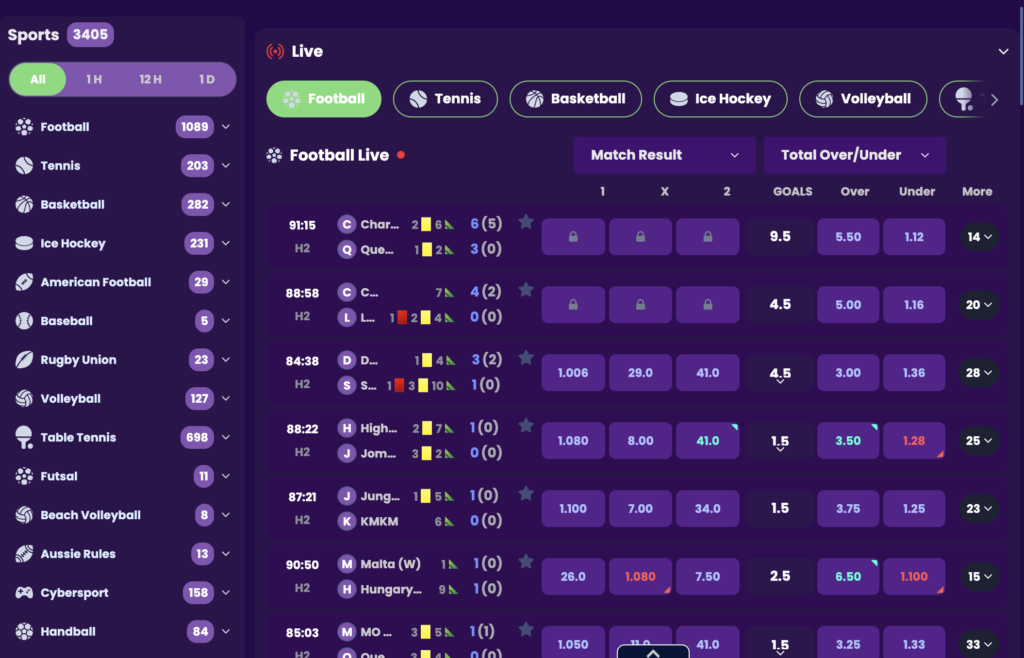Toggle favorite star for the 91:15 match
The width and height of the screenshot is (1024, 658).
(x=526, y=222)
